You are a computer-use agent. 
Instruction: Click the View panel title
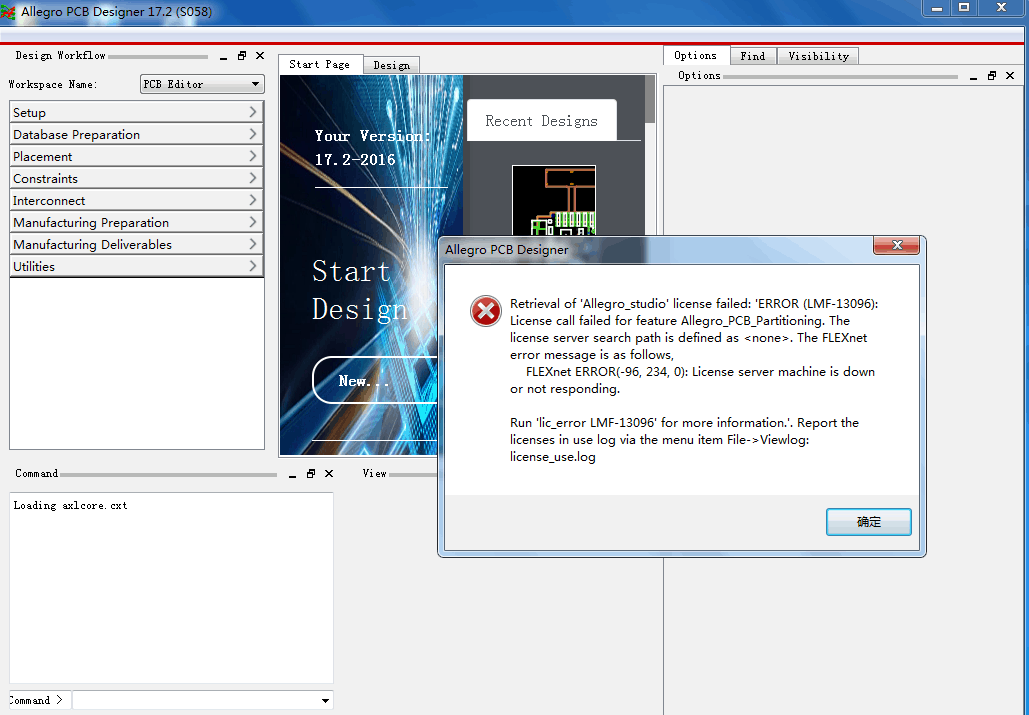click(375, 474)
